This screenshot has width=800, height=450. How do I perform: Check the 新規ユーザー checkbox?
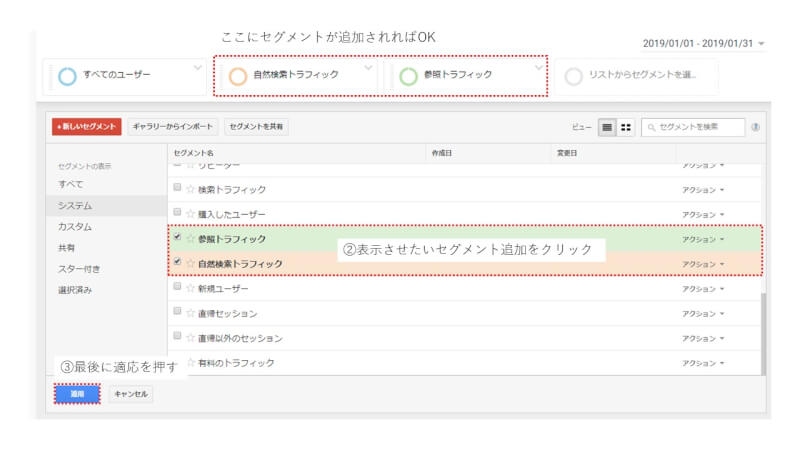click(x=177, y=286)
